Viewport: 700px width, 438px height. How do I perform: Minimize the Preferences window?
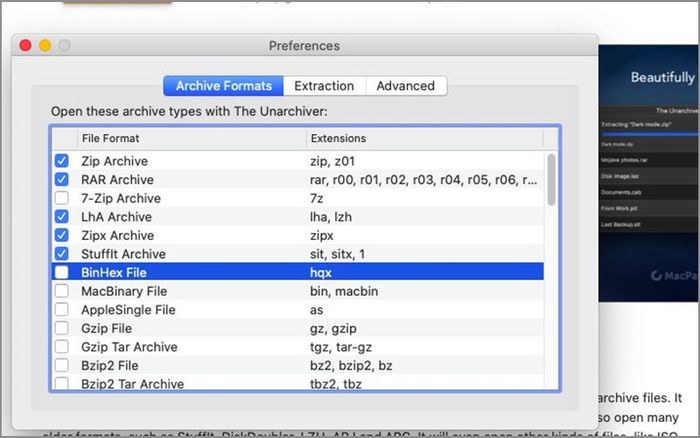pos(45,45)
